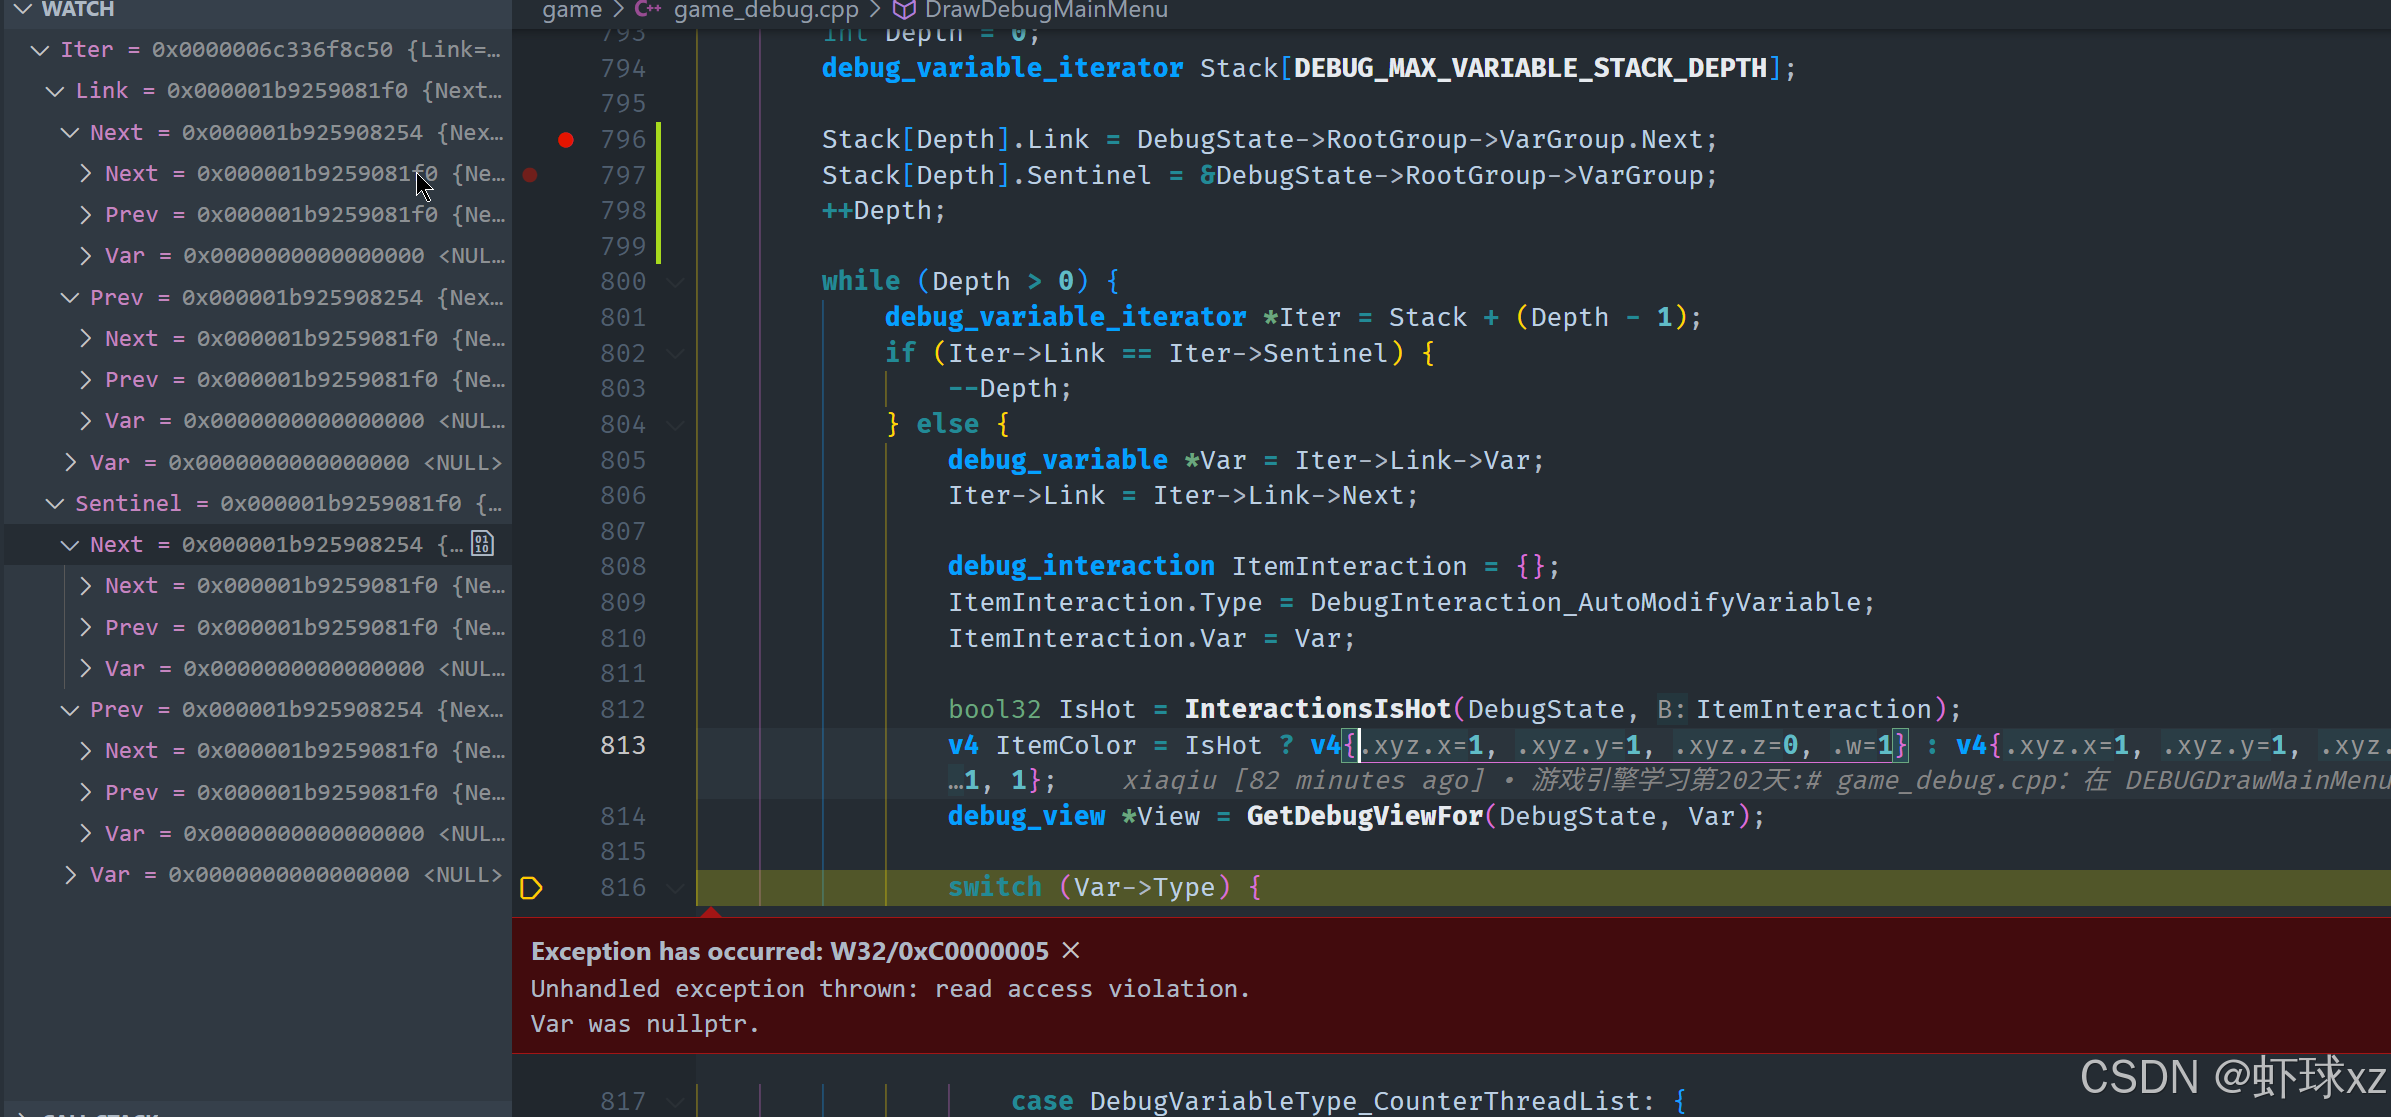Fold the while loop via line 800 chevron
Image resolution: width=2391 pixels, height=1117 pixels.
(676, 282)
